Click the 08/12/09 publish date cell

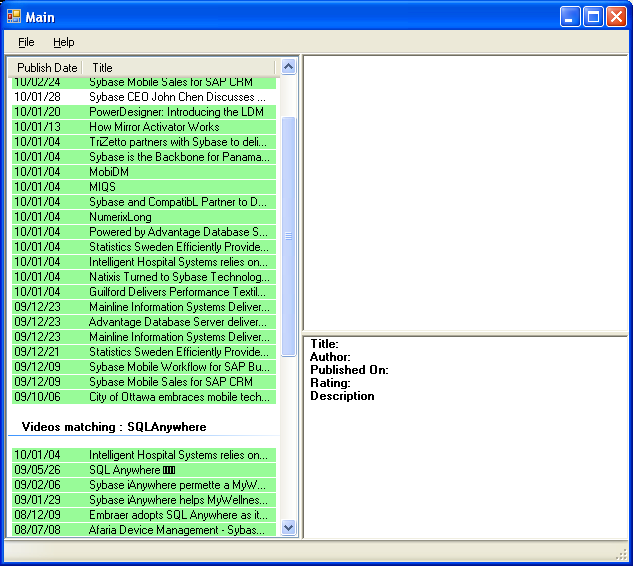[x=37, y=515]
